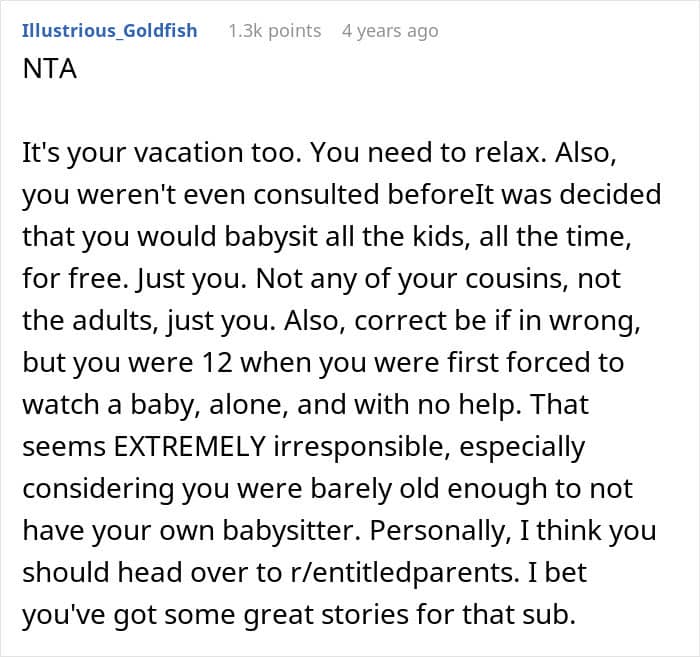Click the NTA verdict text
Image resolution: width=700 pixels, height=657 pixels.
50,69
